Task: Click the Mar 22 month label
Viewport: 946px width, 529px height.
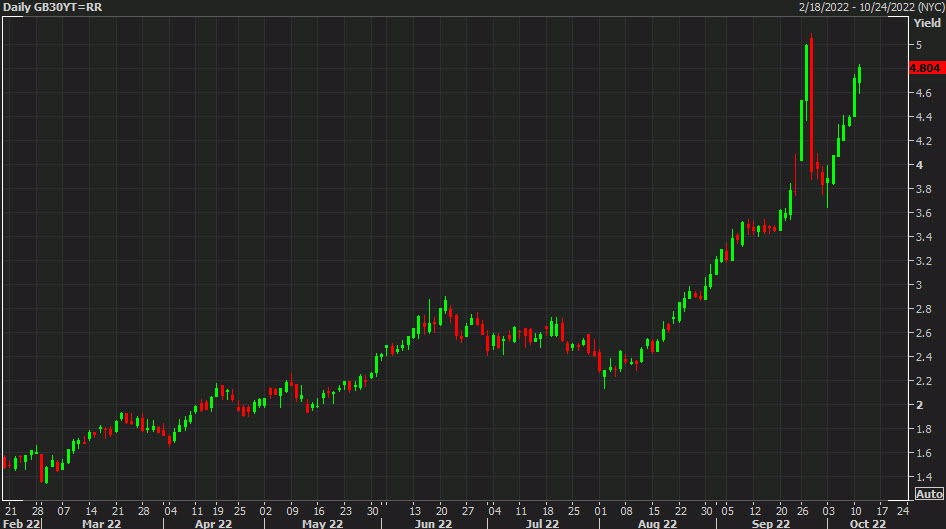Action: click(101, 523)
